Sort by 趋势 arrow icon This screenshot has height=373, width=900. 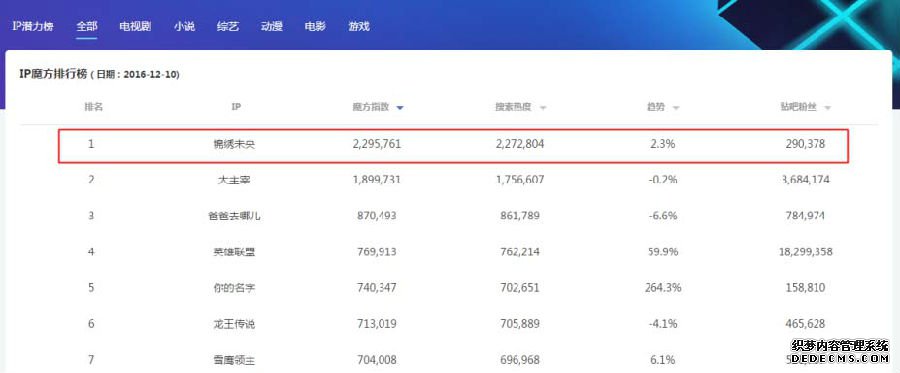coord(676,108)
